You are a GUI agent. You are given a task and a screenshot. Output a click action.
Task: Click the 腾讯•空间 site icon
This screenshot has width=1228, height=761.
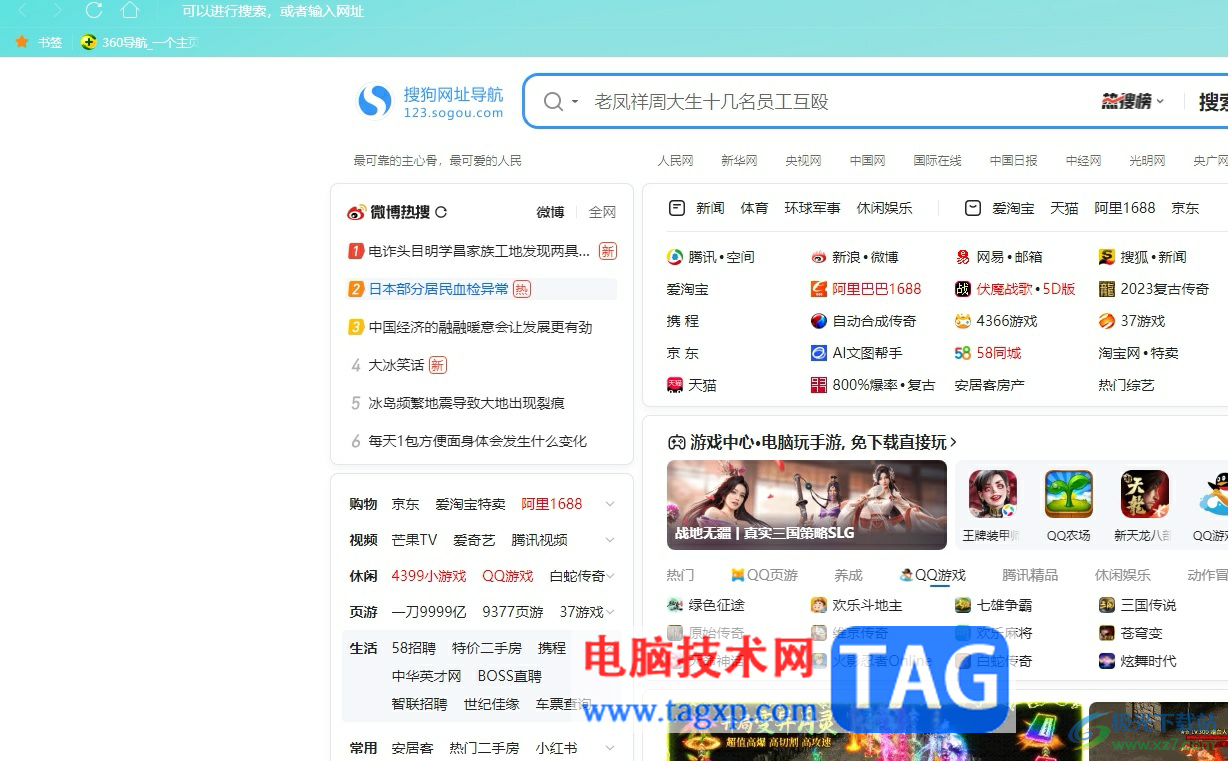[675, 257]
